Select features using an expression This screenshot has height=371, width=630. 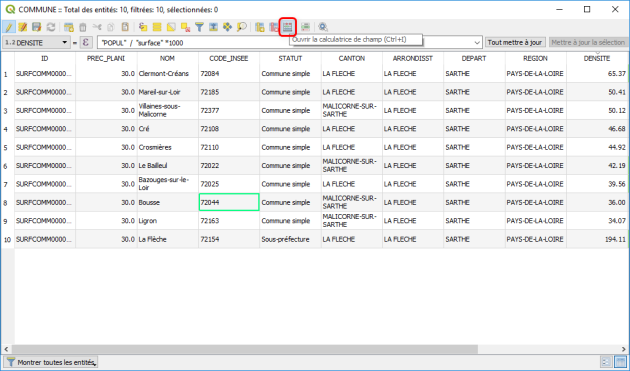[143, 27]
